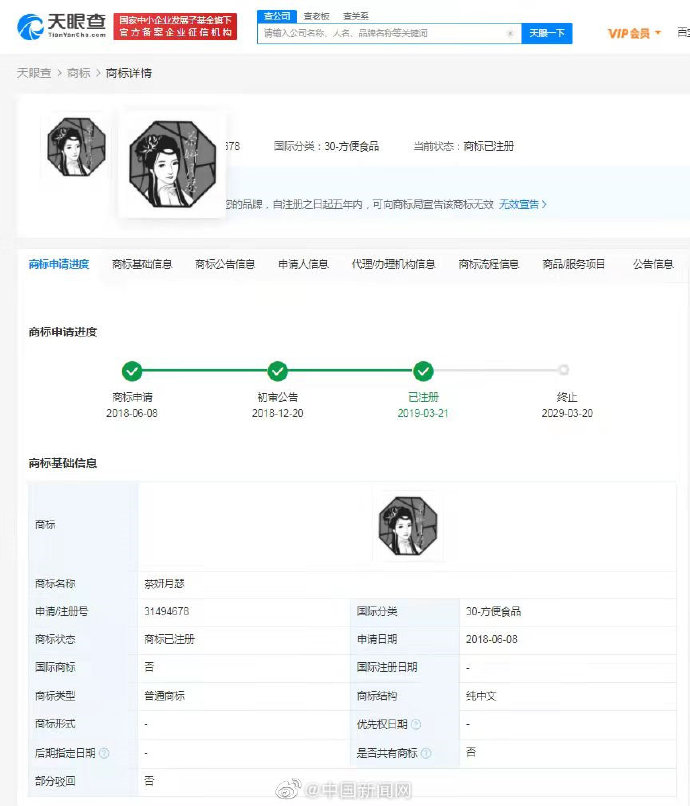Click the 已注册 green checkmark step
This screenshot has height=806, width=690.
[x=423, y=371]
